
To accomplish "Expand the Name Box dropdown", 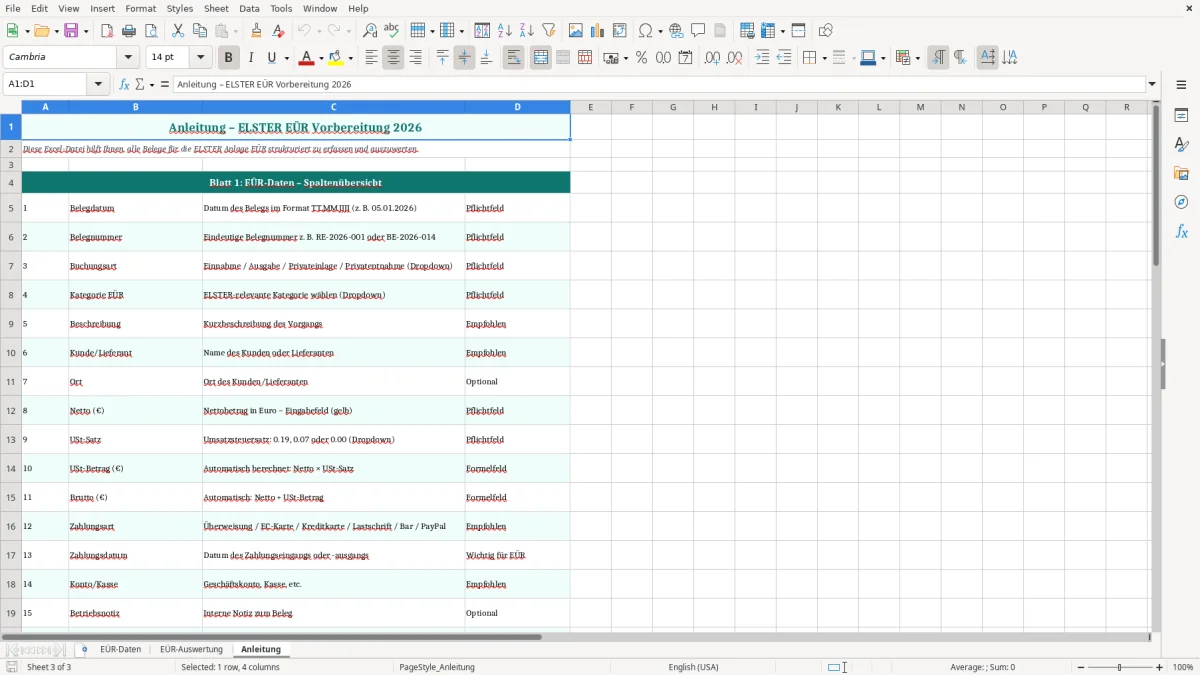I will point(98,85).
